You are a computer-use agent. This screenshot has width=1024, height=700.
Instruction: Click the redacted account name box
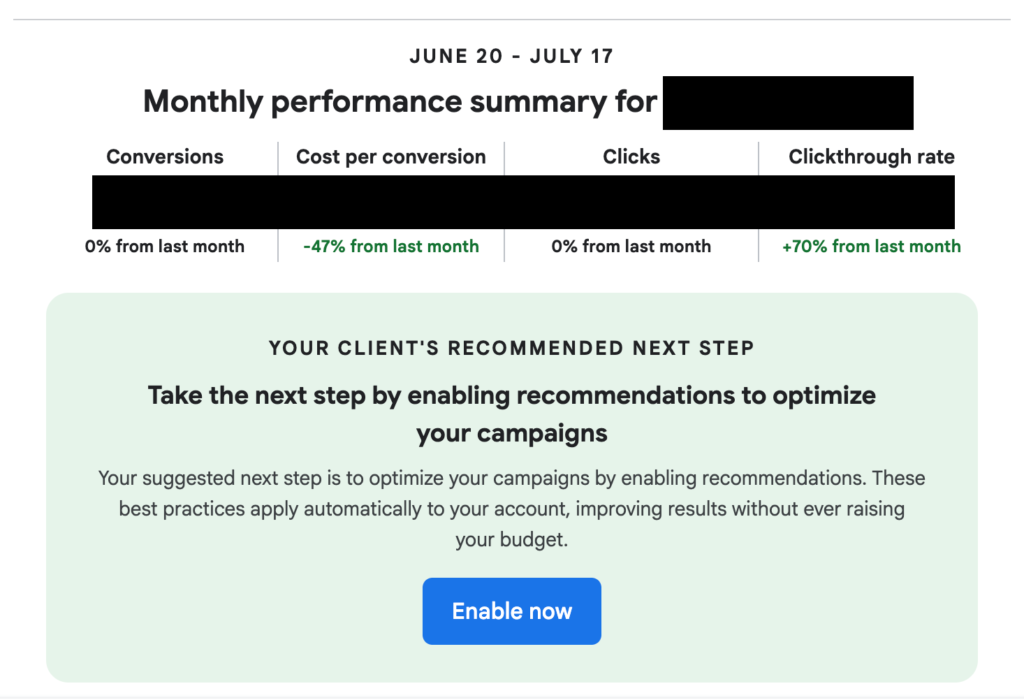[788, 103]
